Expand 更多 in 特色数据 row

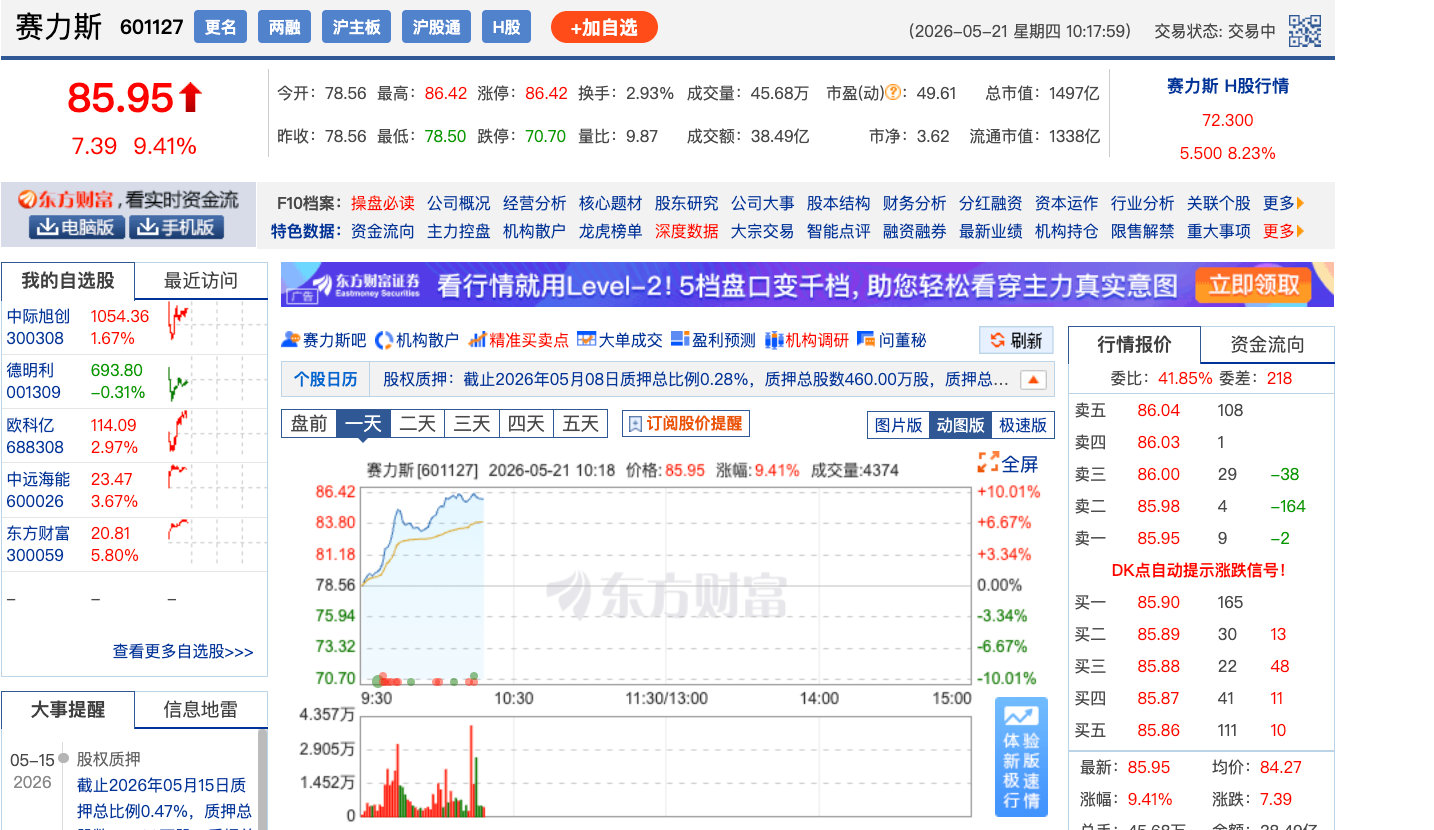click(x=1283, y=231)
